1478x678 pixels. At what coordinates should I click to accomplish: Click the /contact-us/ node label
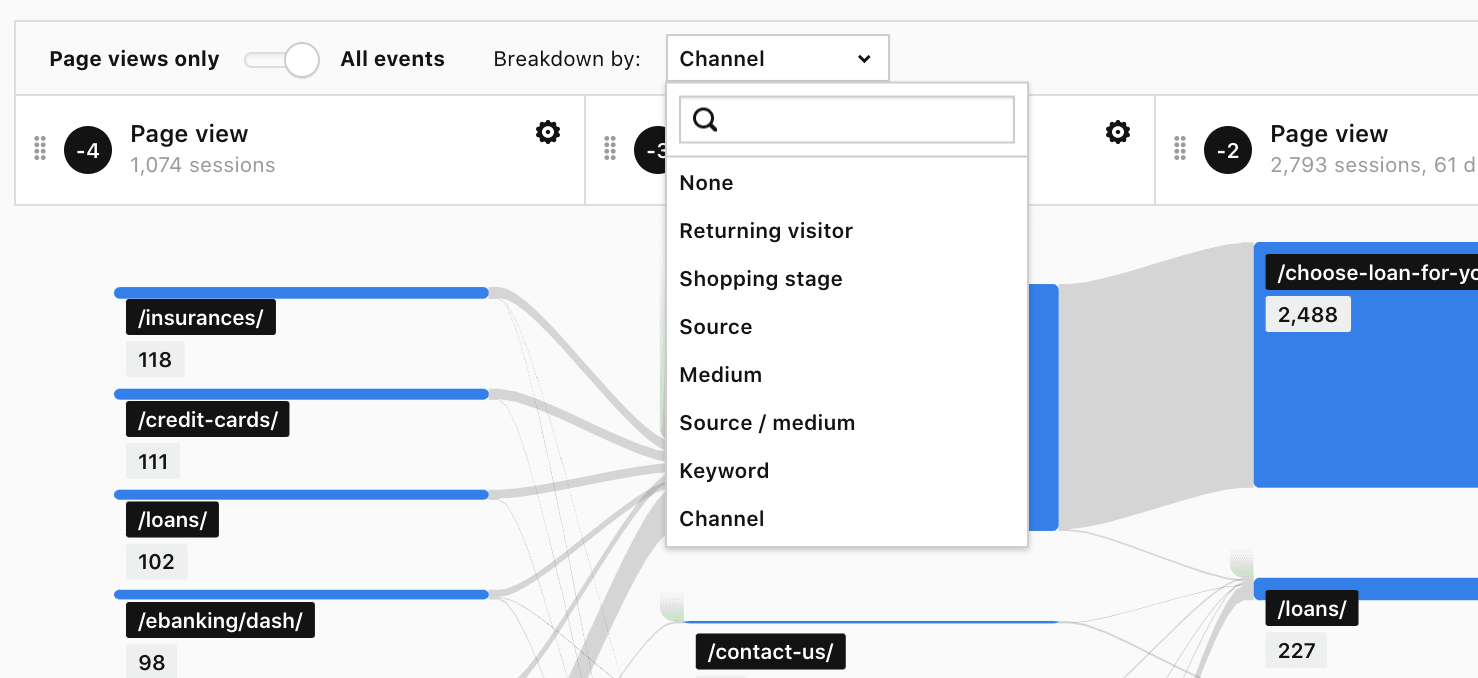[771, 653]
